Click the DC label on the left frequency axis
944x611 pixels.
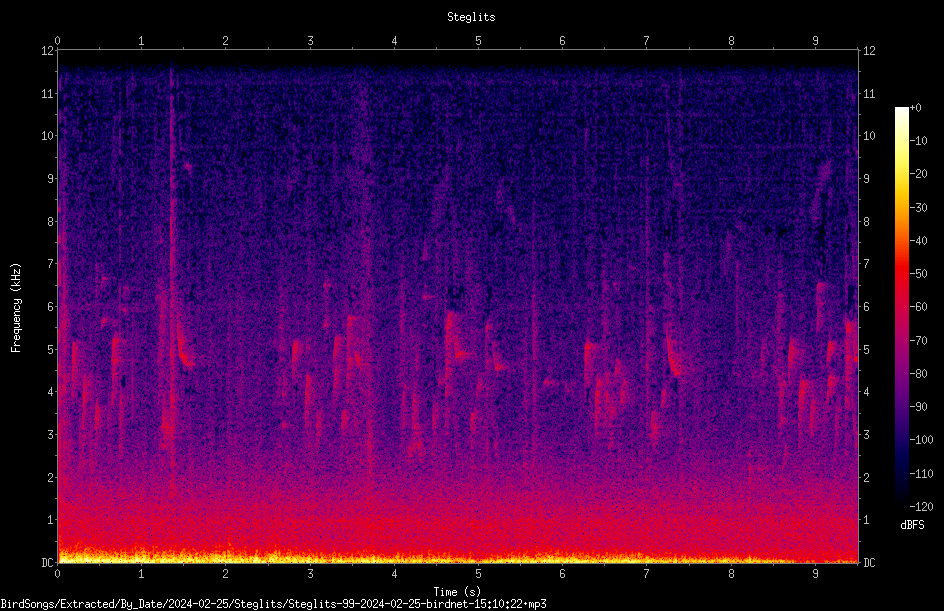(x=47, y=562)
